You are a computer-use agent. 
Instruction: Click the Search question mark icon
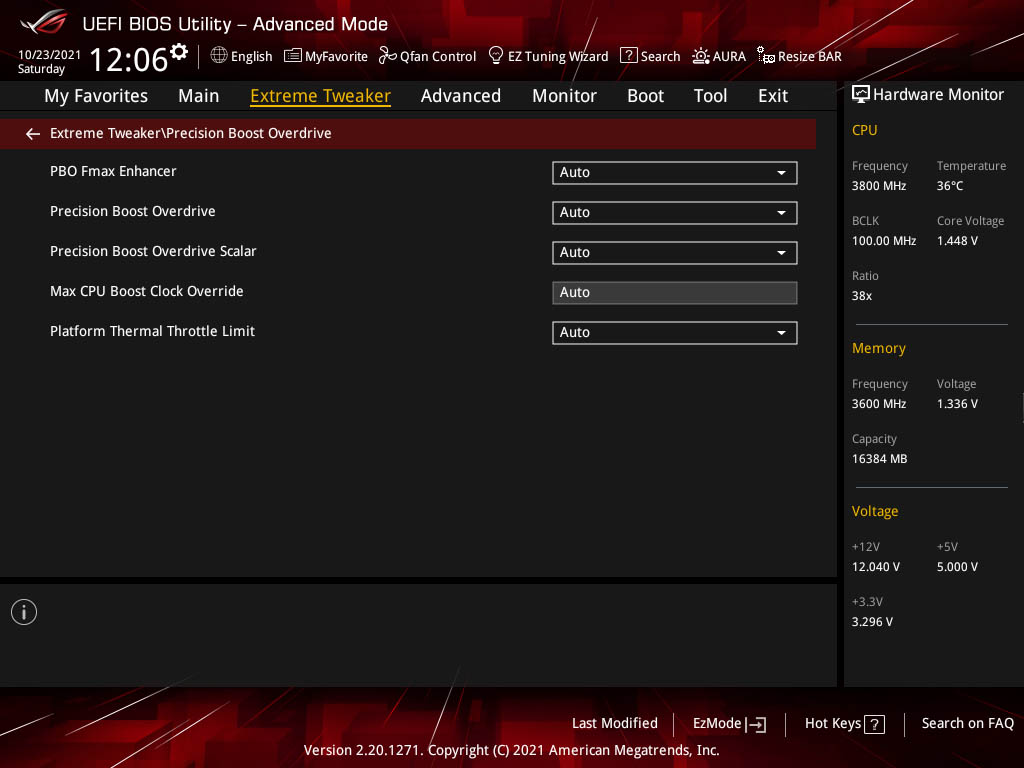[x=628, y=56]
